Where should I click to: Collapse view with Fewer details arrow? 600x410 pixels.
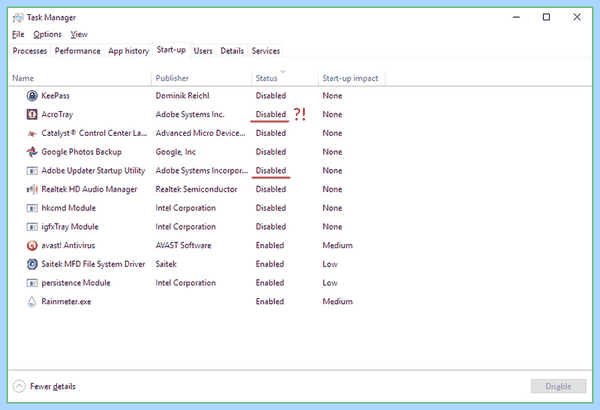point(19,386)
